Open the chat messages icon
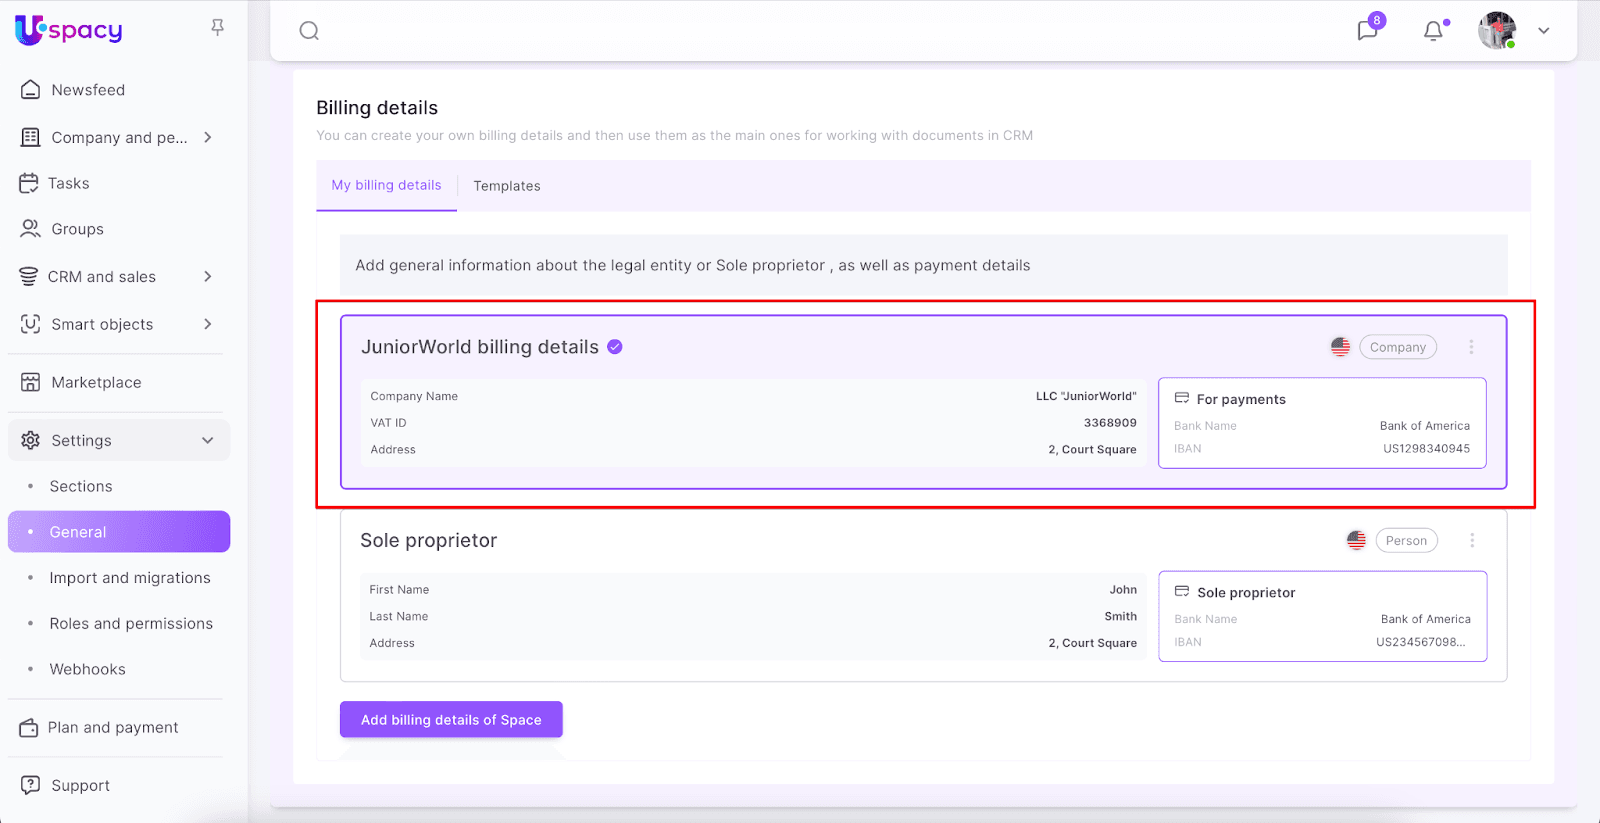1600x823 pixels. tap(1367, 30)
